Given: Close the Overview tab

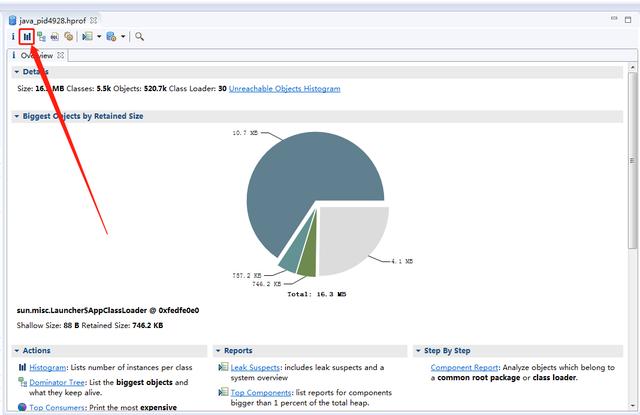Looking at the screenshot, I should coord(60,55).
